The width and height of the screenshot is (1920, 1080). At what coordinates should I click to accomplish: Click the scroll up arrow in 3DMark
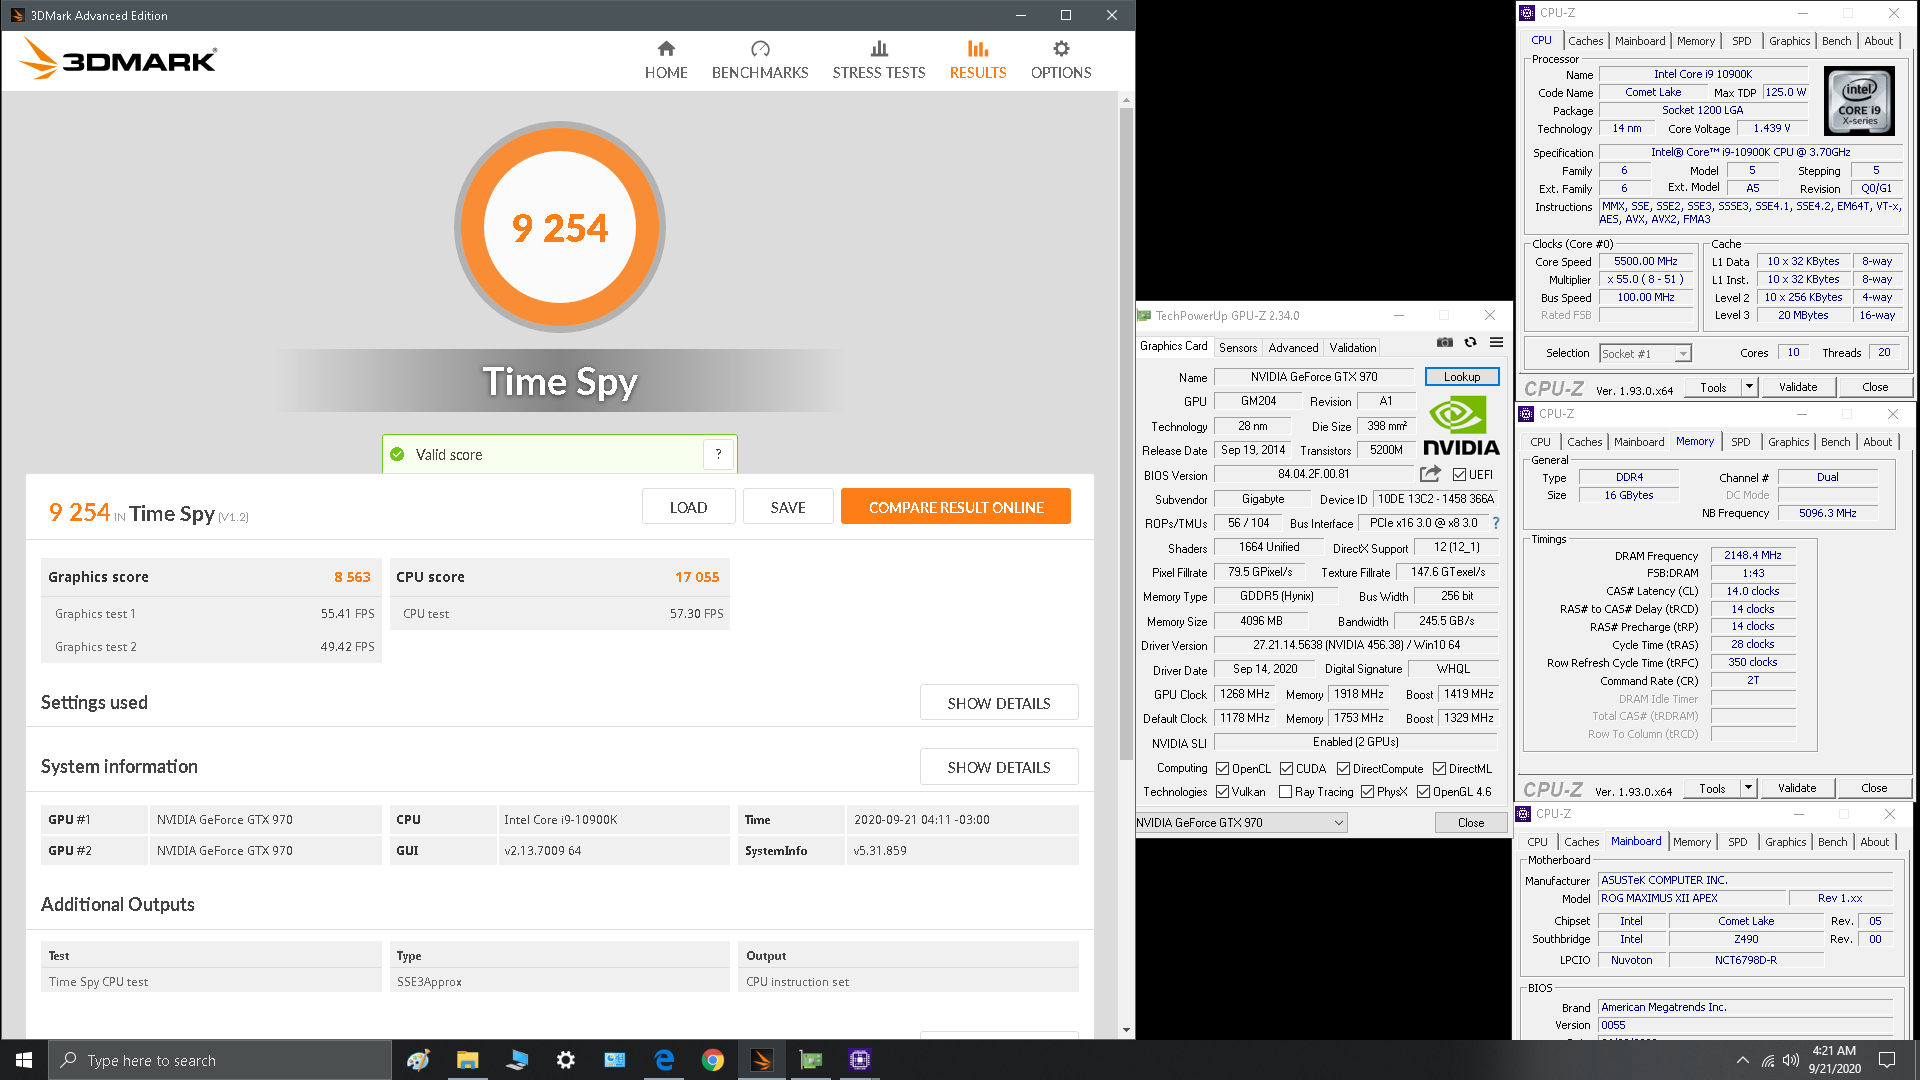tap(1126, 100)
